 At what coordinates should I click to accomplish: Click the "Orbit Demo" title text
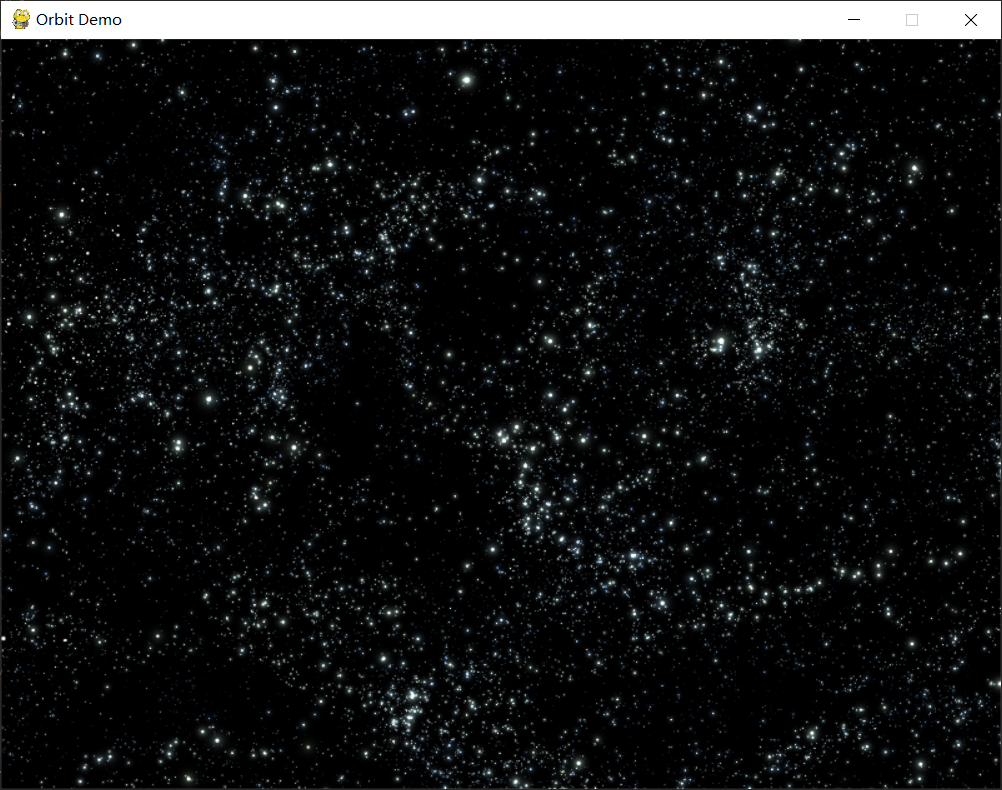point(79,20)
